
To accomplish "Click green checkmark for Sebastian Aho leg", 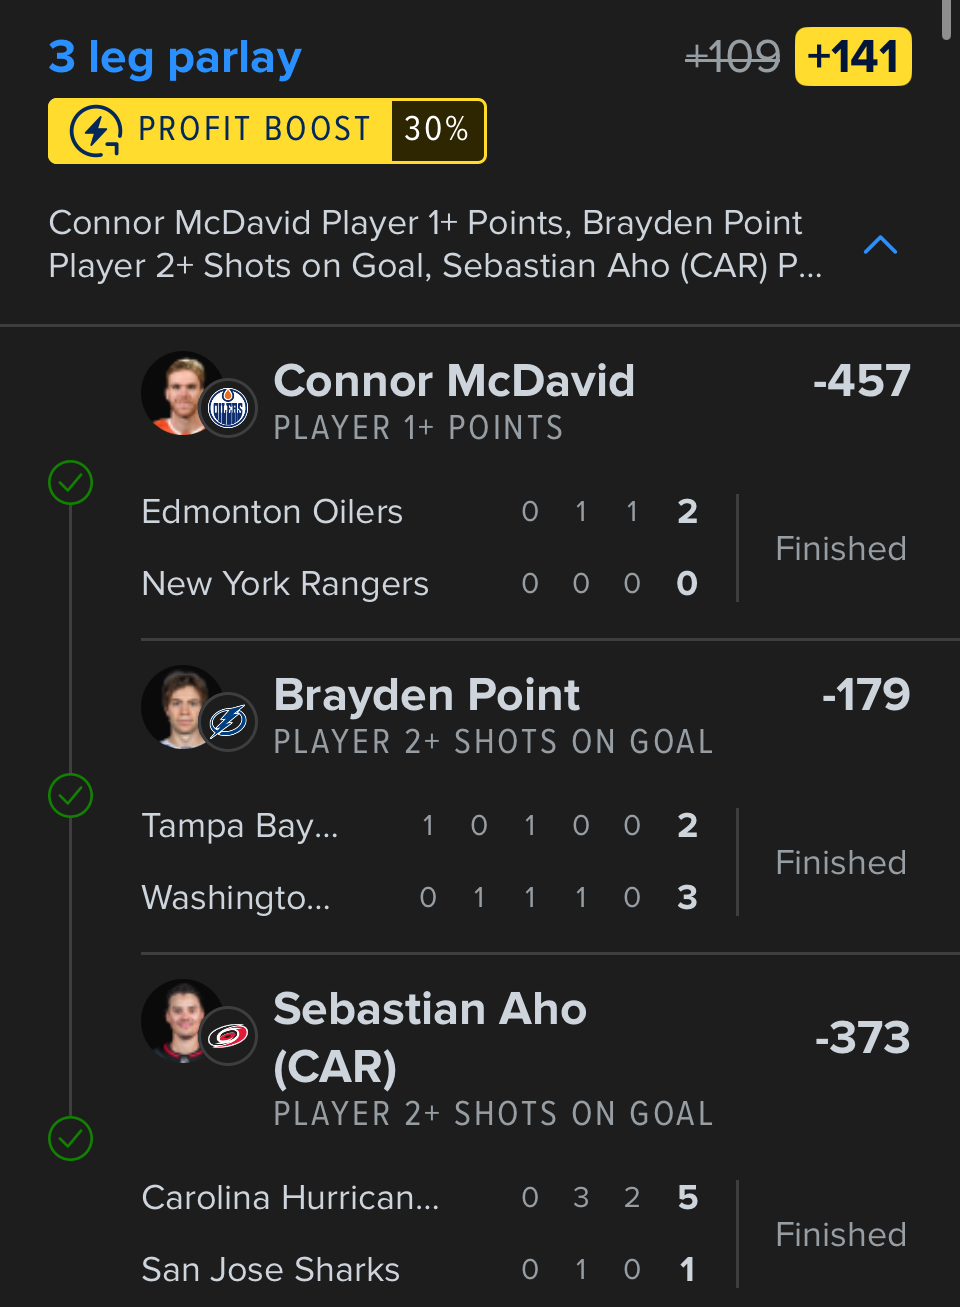I will pyautogui.click(x=71, y=1138).
